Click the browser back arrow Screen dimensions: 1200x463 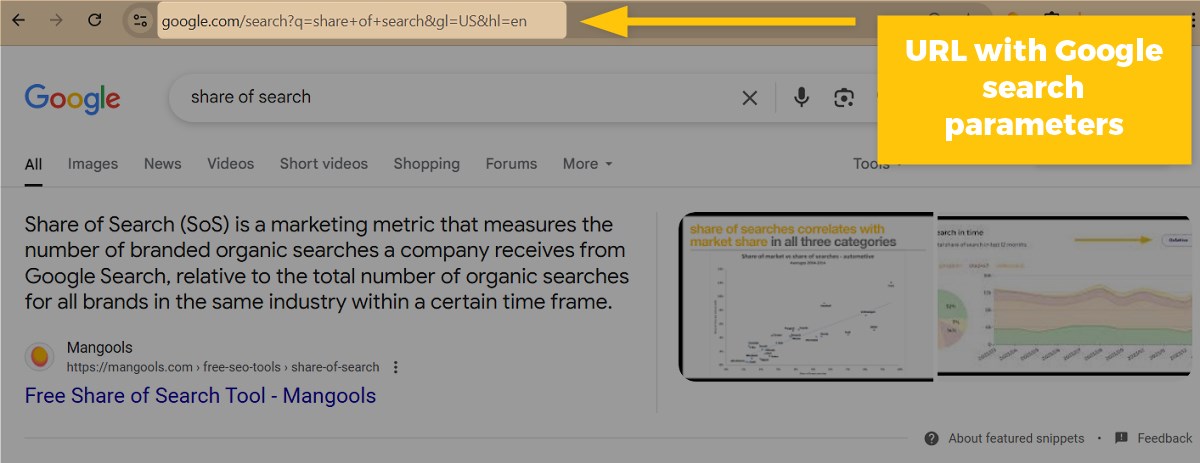pyautogui.click(x=18, y=20)
